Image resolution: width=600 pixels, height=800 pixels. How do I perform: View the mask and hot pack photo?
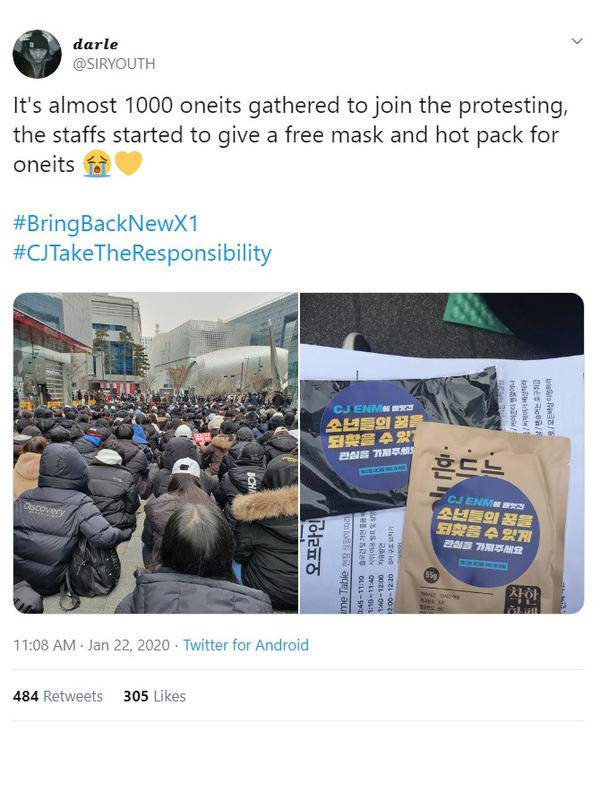[x=442, y=453]
